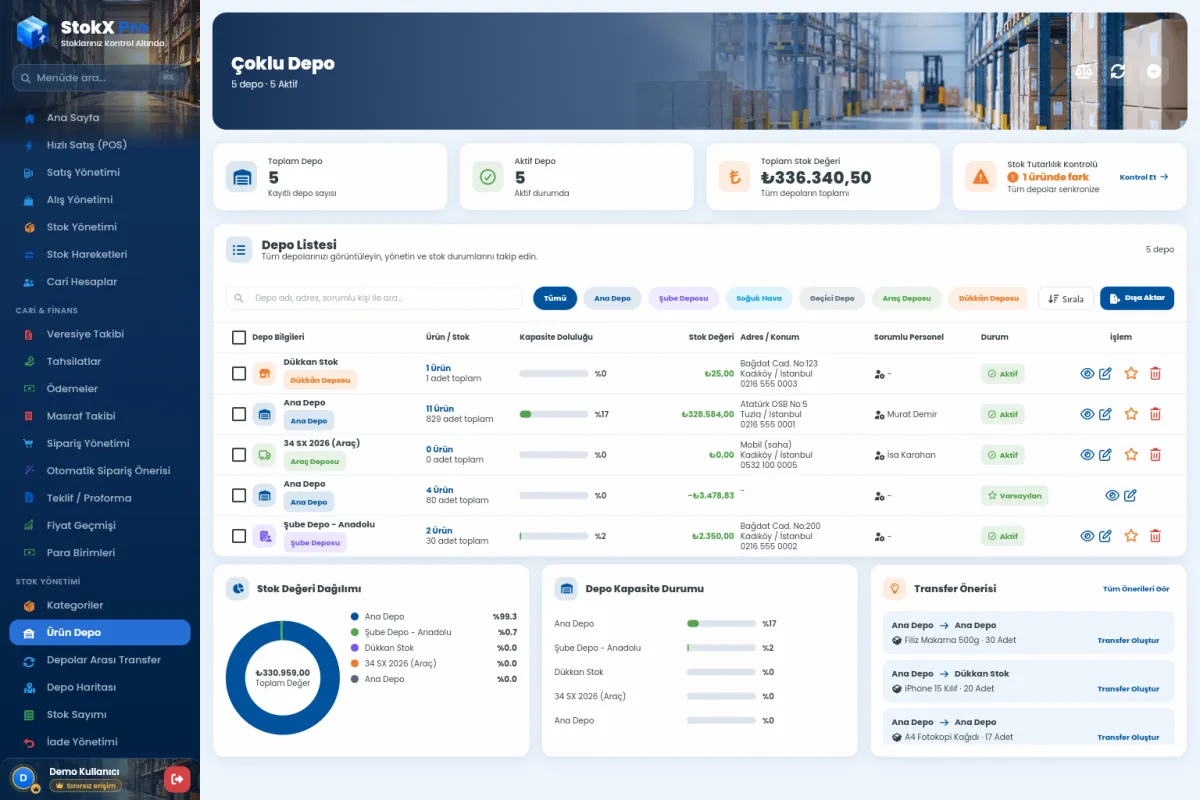Screen dimensions: 1200x800
Task: Tick the checkbox for 34 SX 2026 (Araç)
Action: tap(239, 454)
